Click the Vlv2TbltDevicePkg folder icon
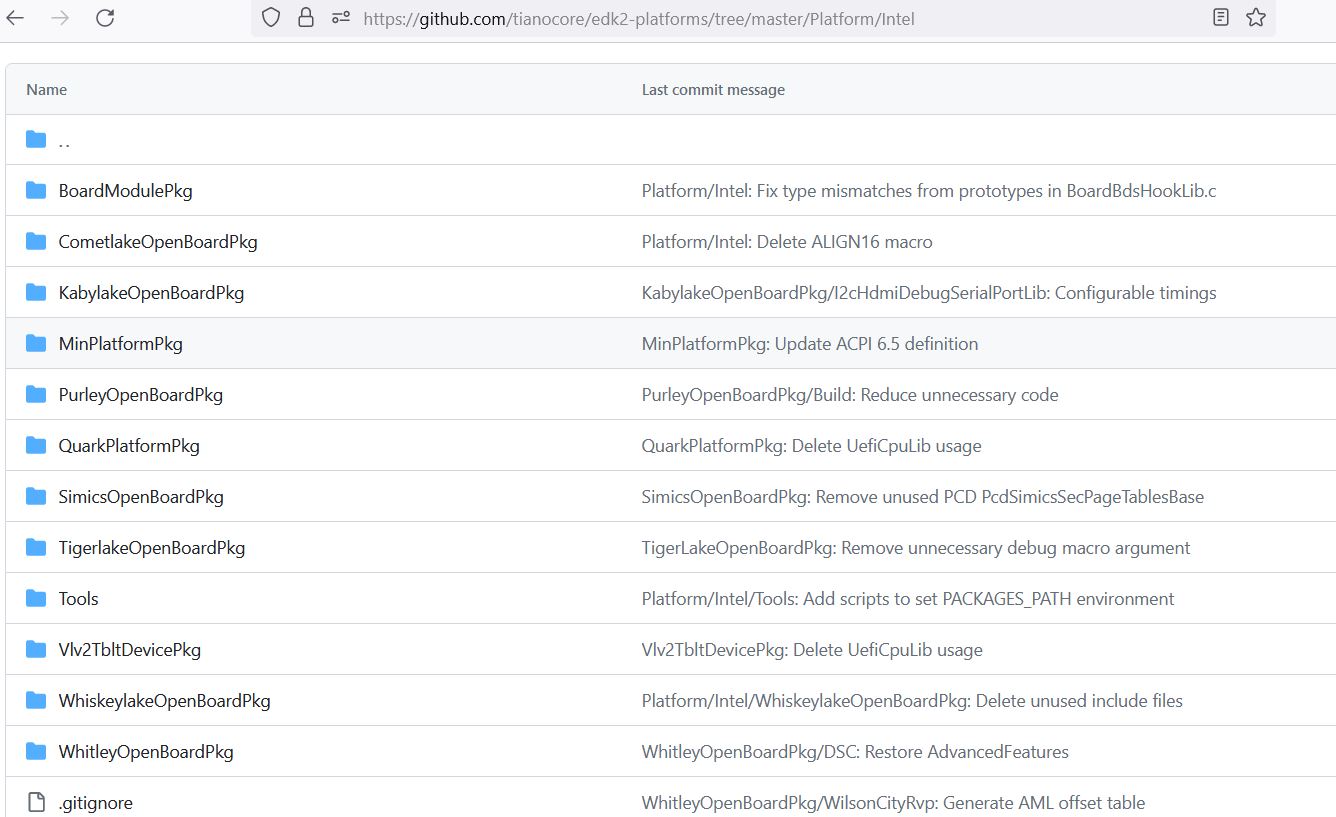The width and height of the screenshot is (1336, 817). coord(36,649)
